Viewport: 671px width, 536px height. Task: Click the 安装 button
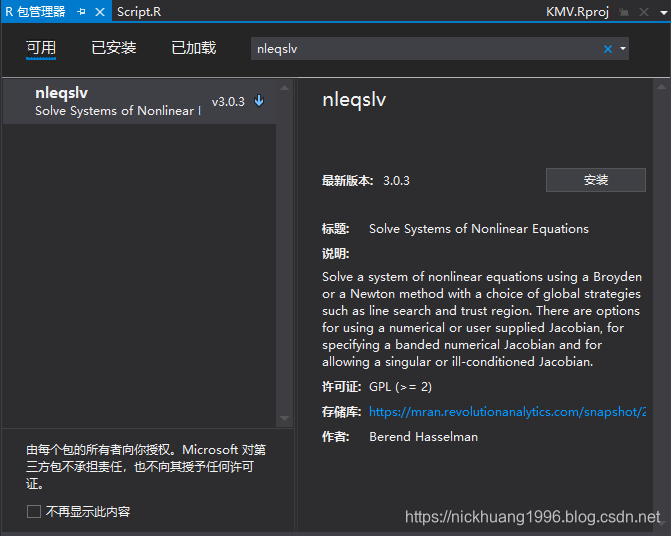[596, 180]
